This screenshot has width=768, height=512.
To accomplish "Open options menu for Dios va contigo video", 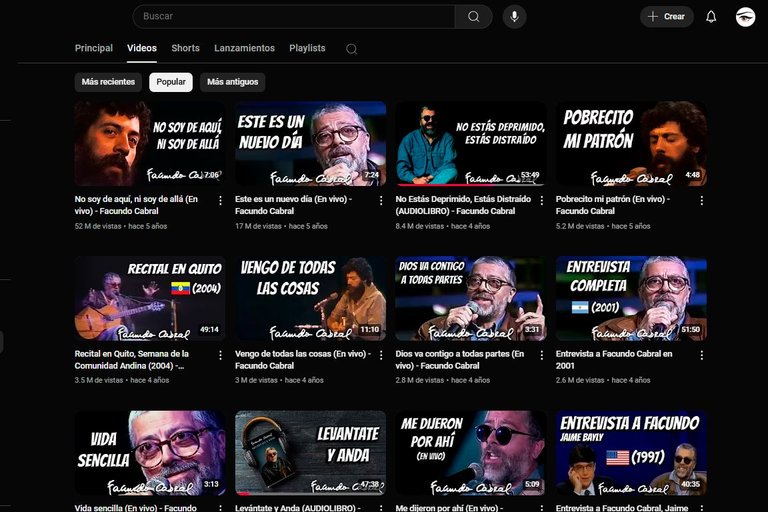I will tap(542, 355).
